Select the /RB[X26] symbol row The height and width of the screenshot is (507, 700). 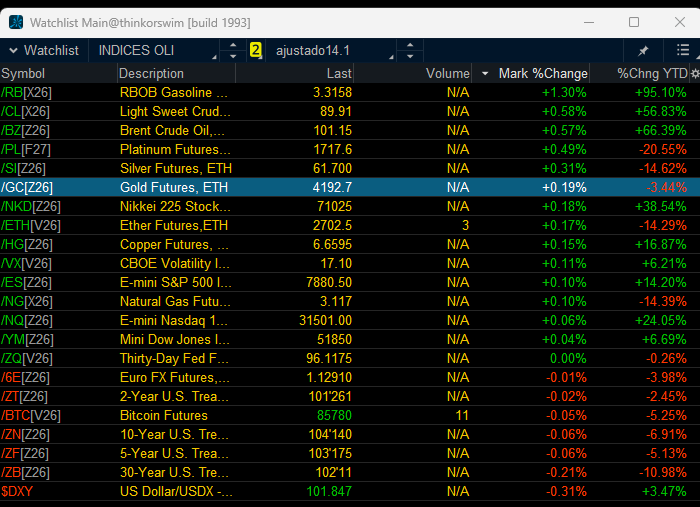pyautogui.click(x=26, y=92)
